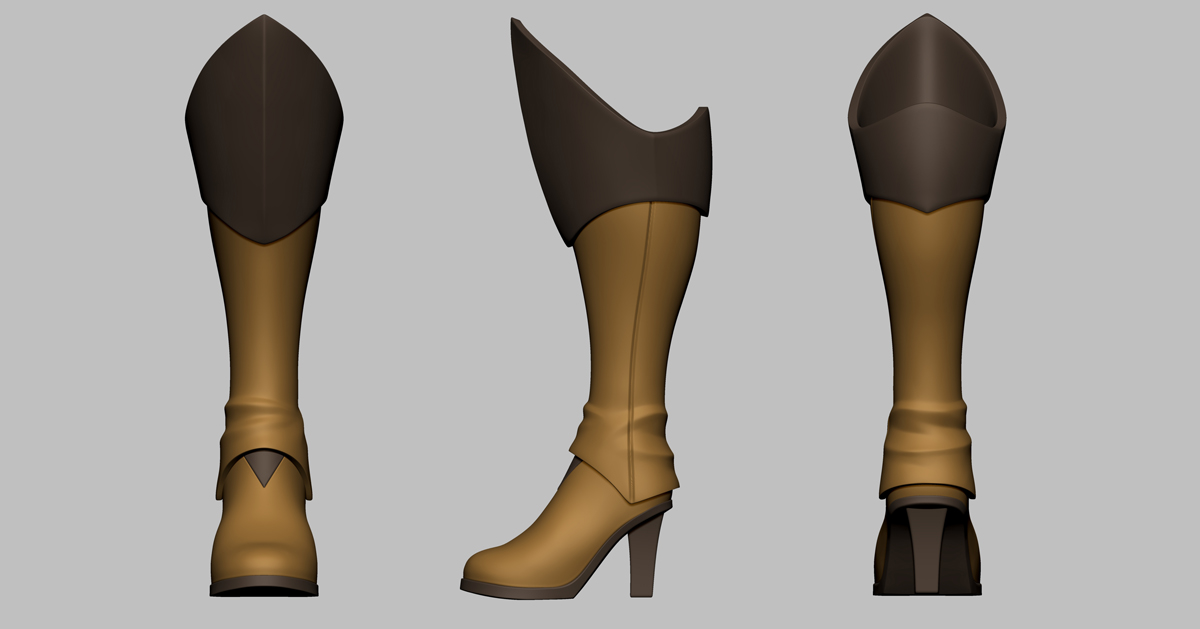Click the pointed bottom edge of back-view cuff
This screenshot has width=1200, height=629.
coord(927,210)
